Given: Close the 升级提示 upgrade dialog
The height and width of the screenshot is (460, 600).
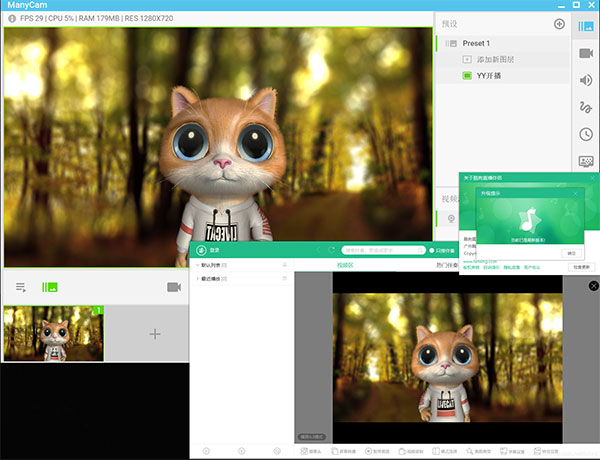Looking at the screenshot, I should [x=575, y=194].
